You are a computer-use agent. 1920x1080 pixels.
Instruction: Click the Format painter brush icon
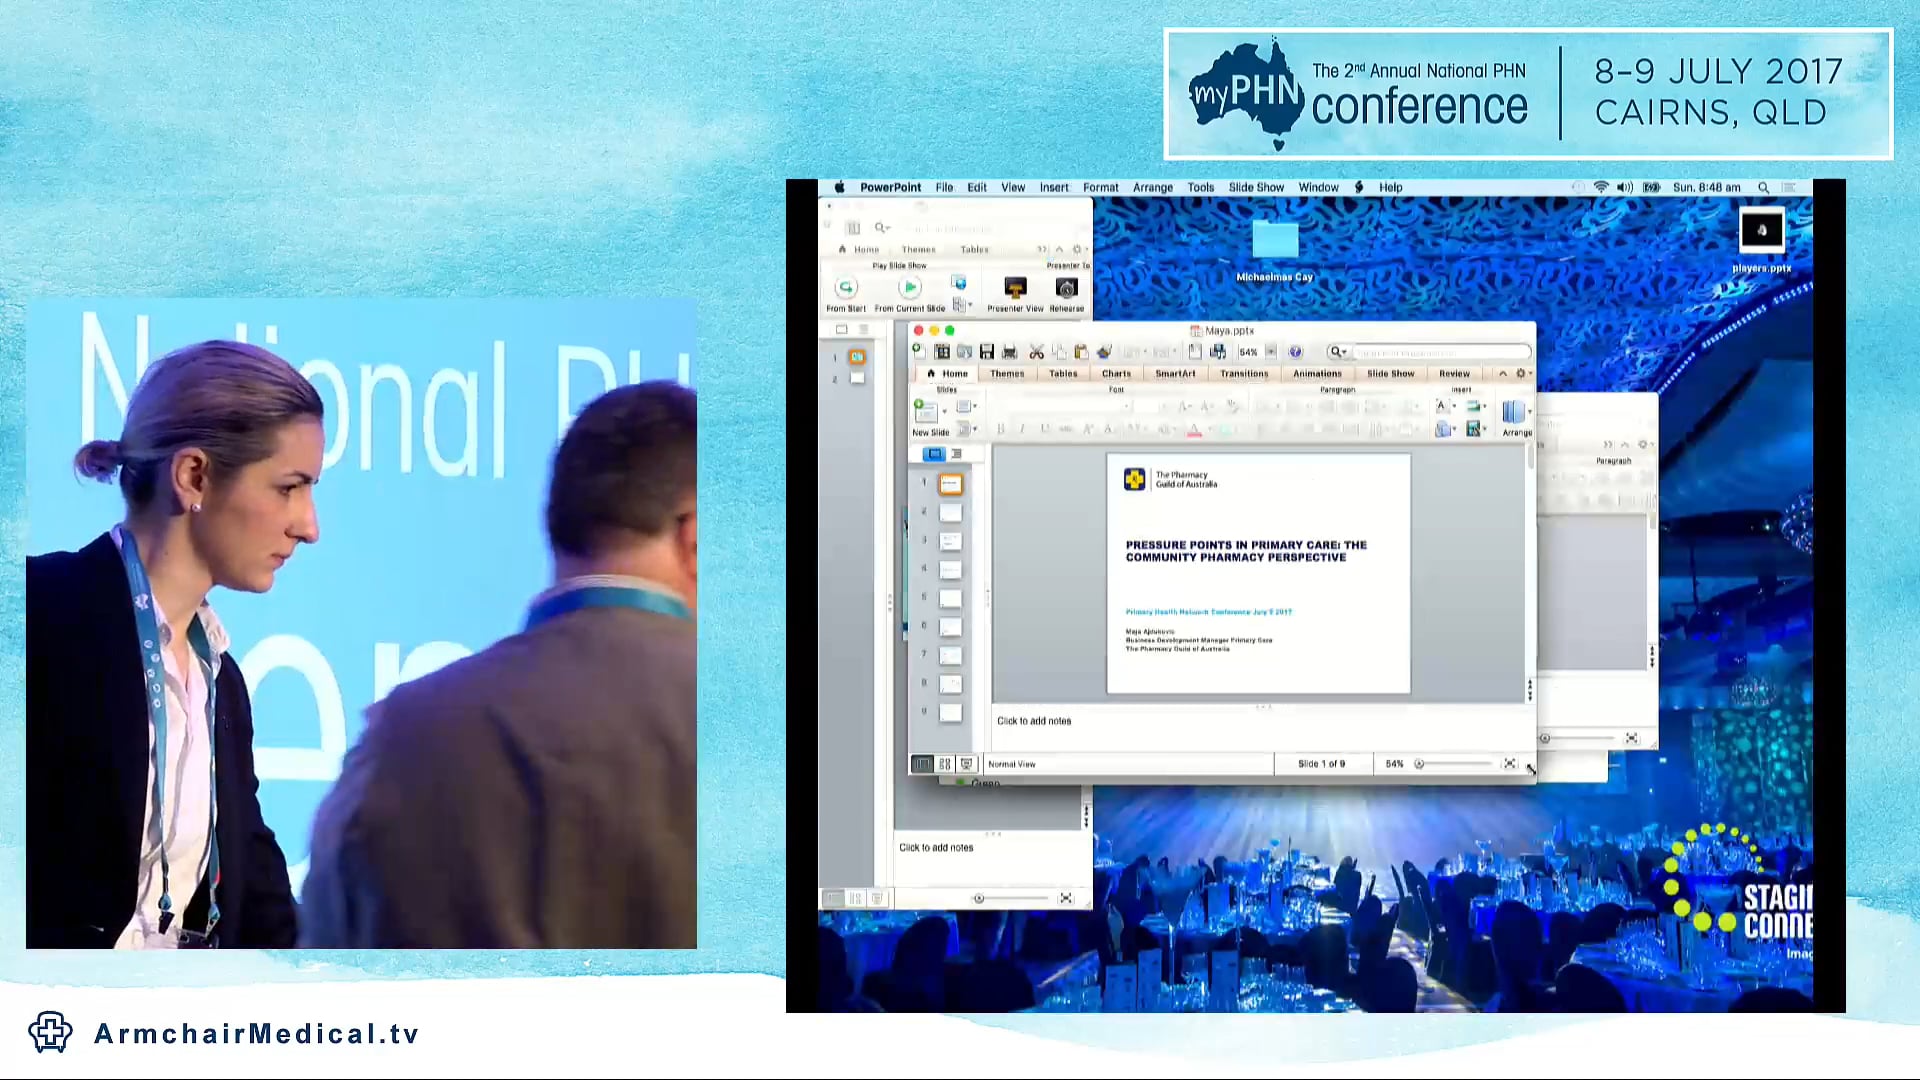coord(1104,352)
